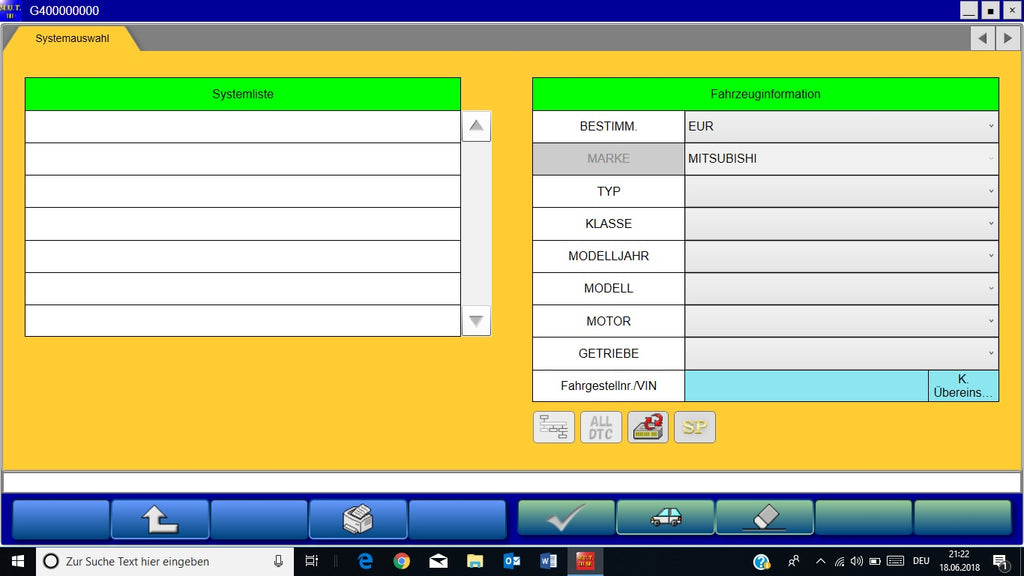Viewport: 1024px width, 576px height.
Task: Open Windows Start menu
Action: tap(18, 561)
